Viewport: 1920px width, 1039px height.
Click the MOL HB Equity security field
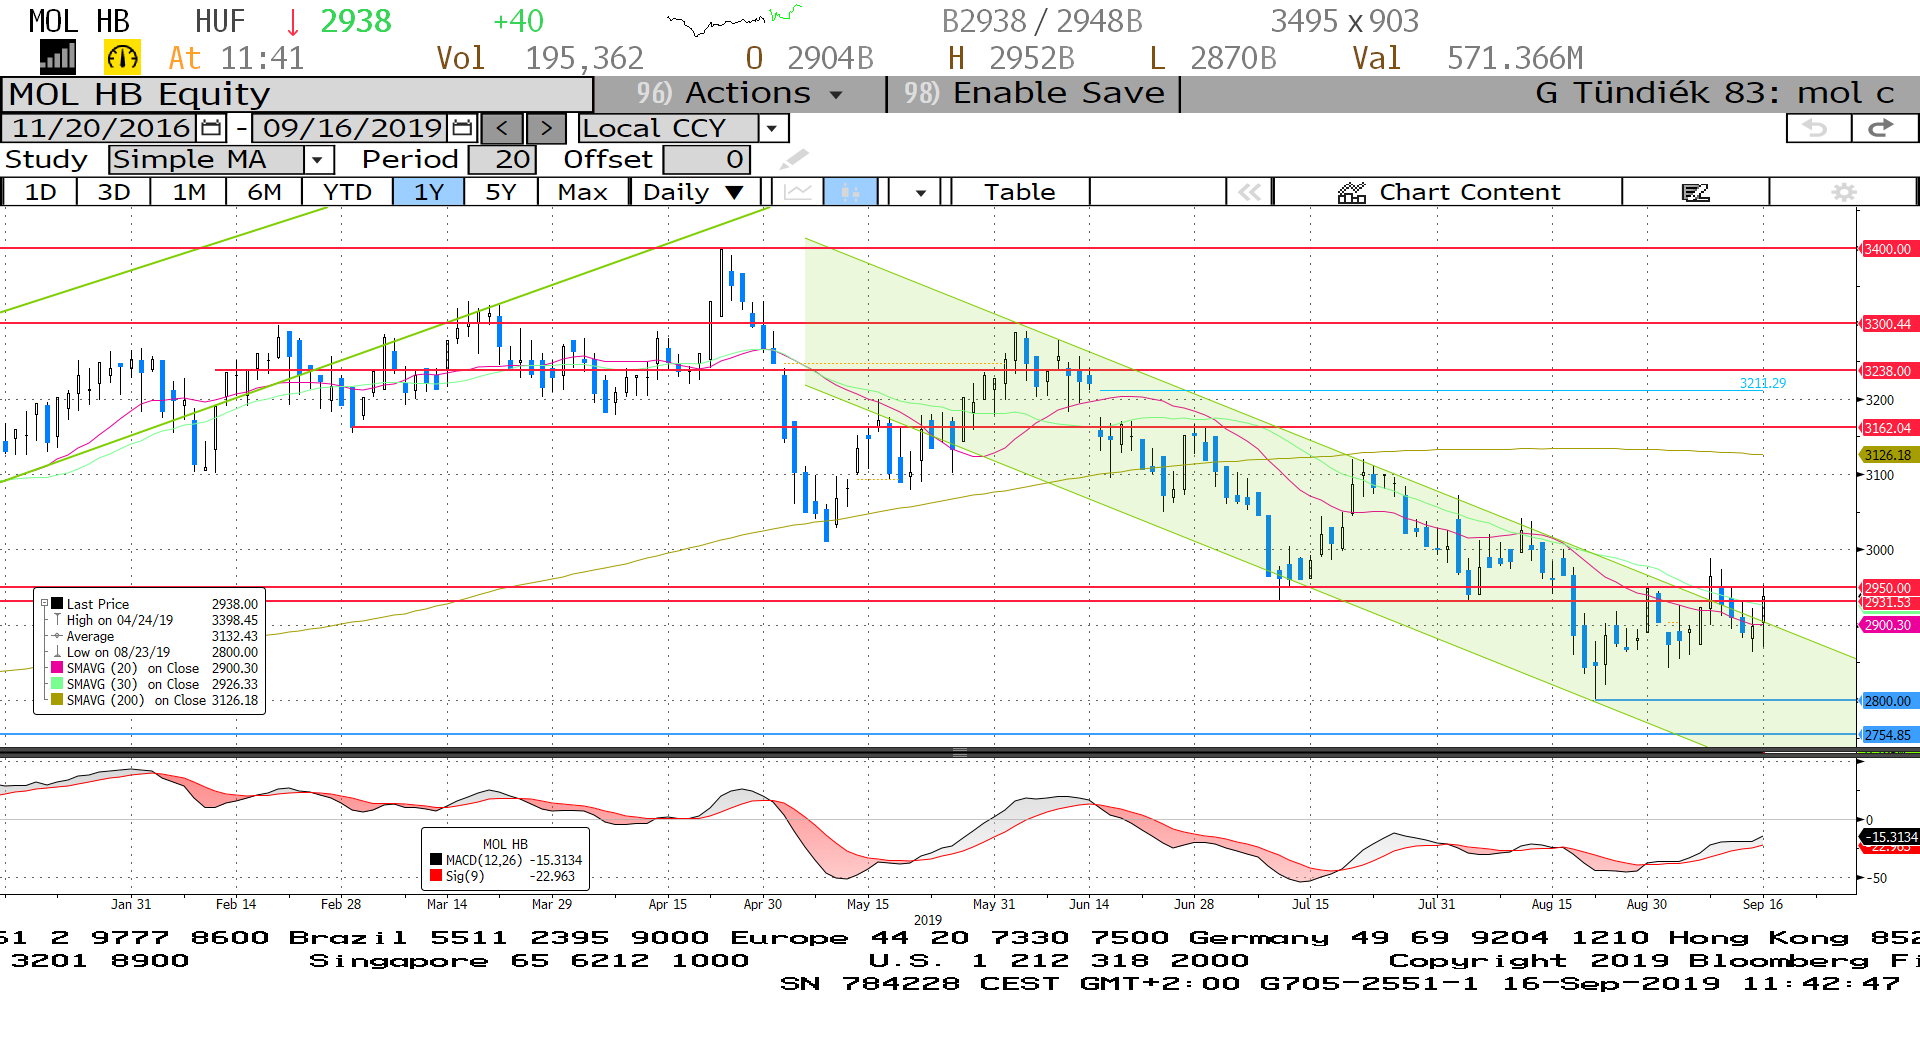point(297,94)
